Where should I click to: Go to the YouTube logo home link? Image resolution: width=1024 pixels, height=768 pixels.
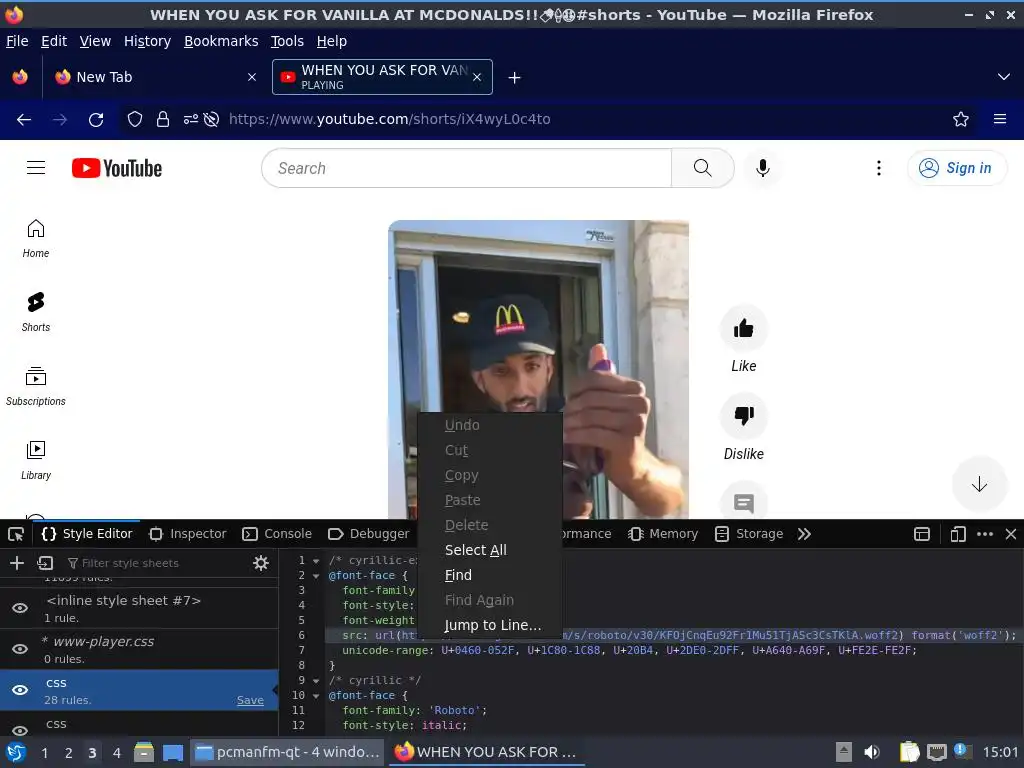[117, 168]
